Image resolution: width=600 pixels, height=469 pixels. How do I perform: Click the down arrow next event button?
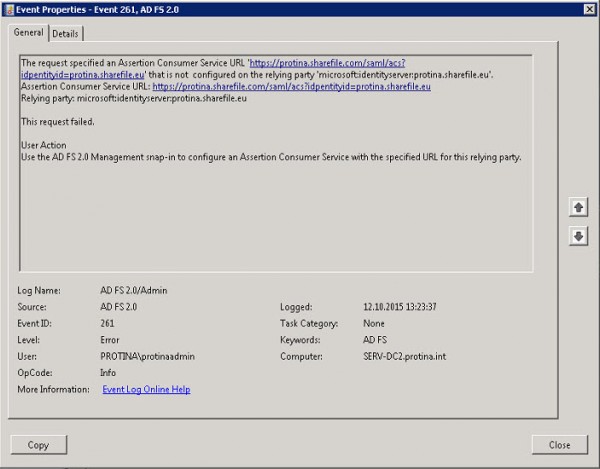click(x=578, y=236)
